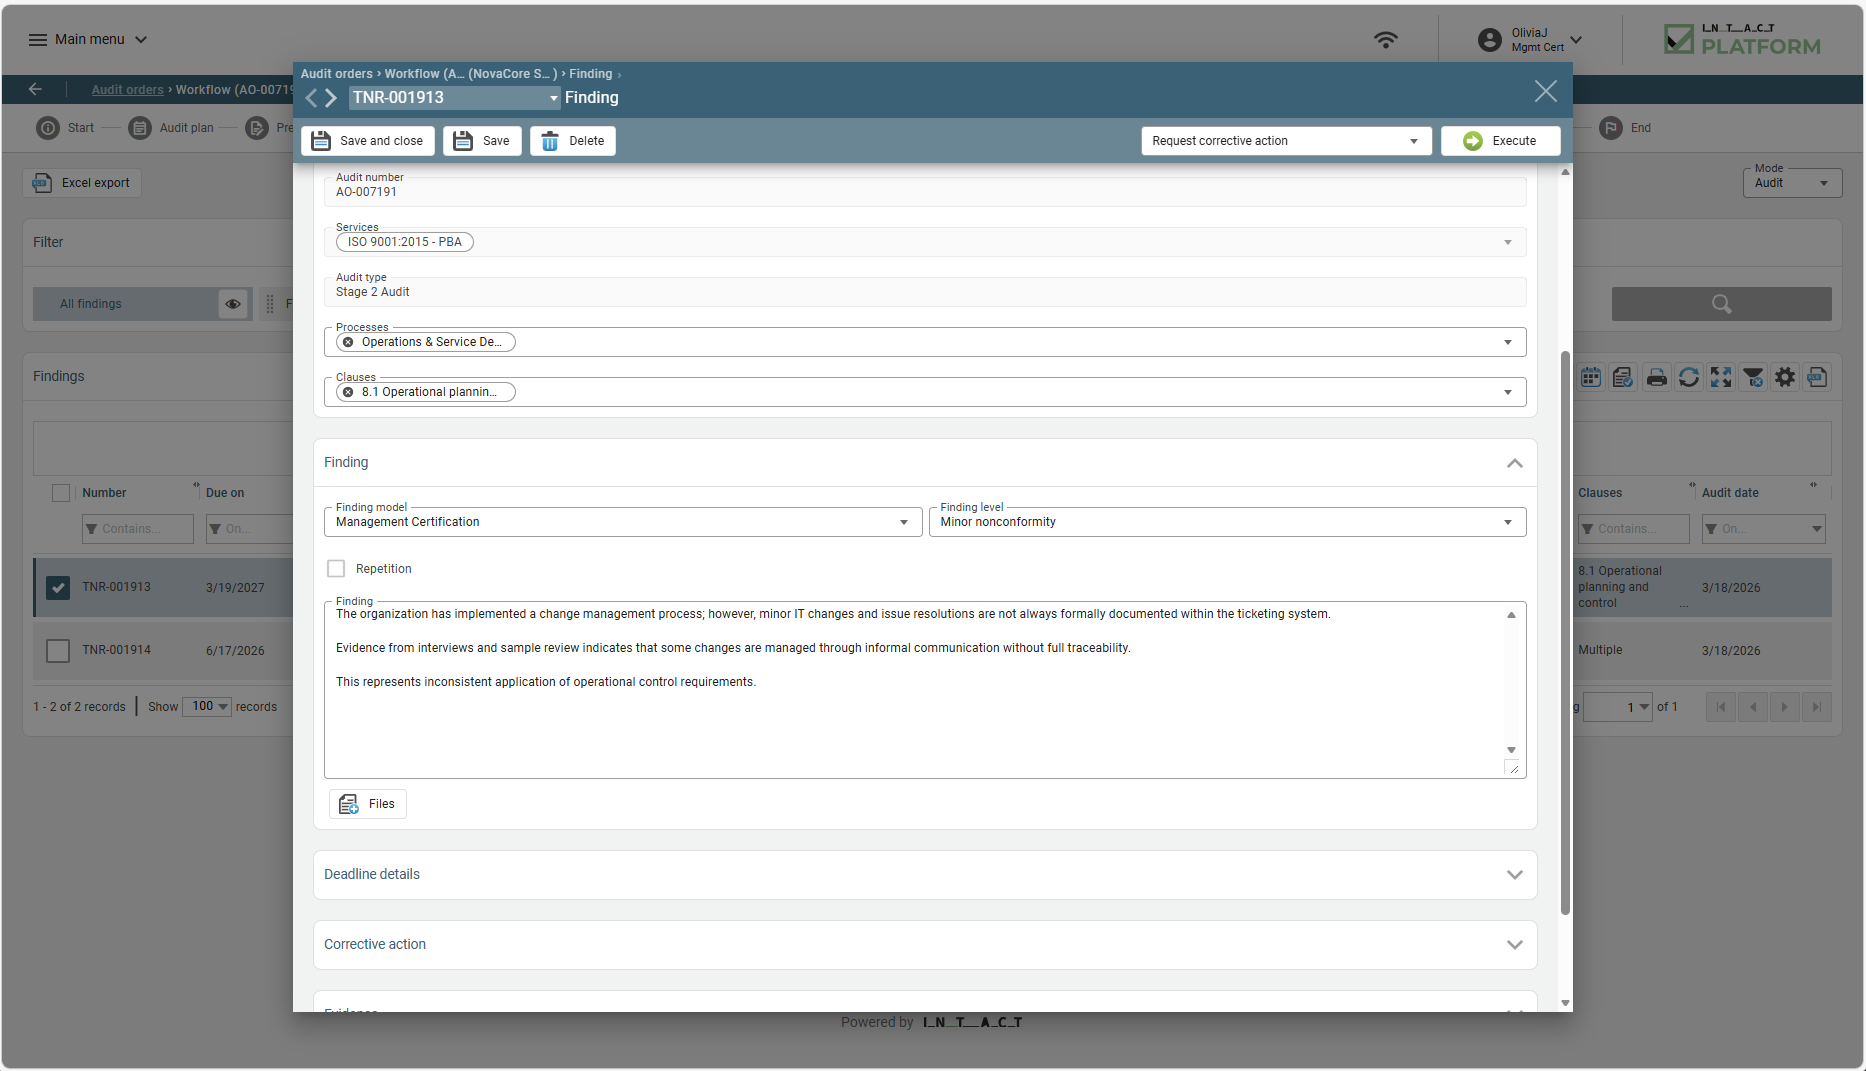Tick the Repetition checkbox
1866x1071 pixels.
[336, 569]
